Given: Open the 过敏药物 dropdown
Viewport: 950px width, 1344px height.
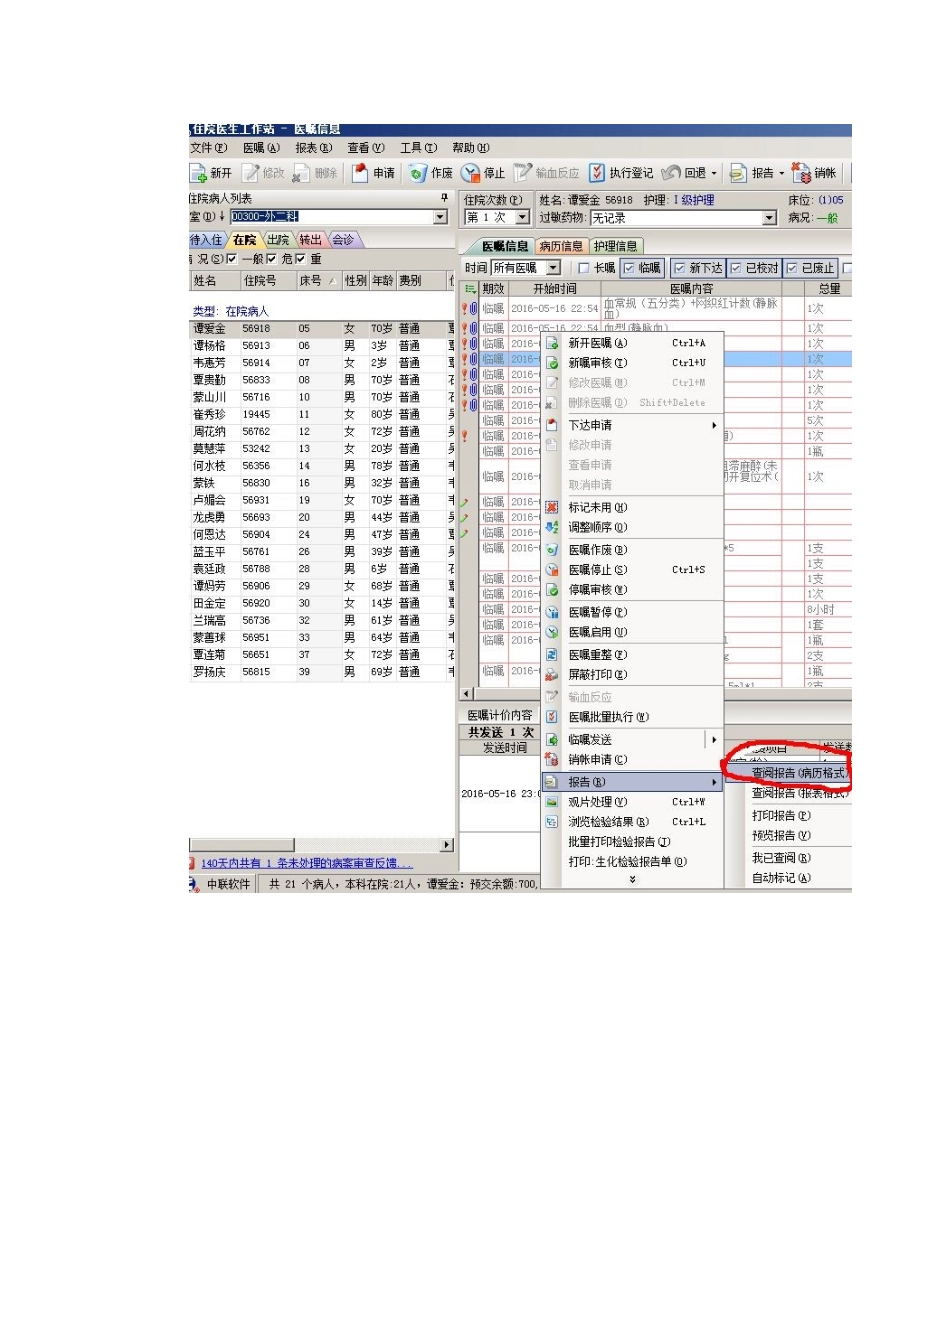Looking at the screenshot, I should 769,218.
